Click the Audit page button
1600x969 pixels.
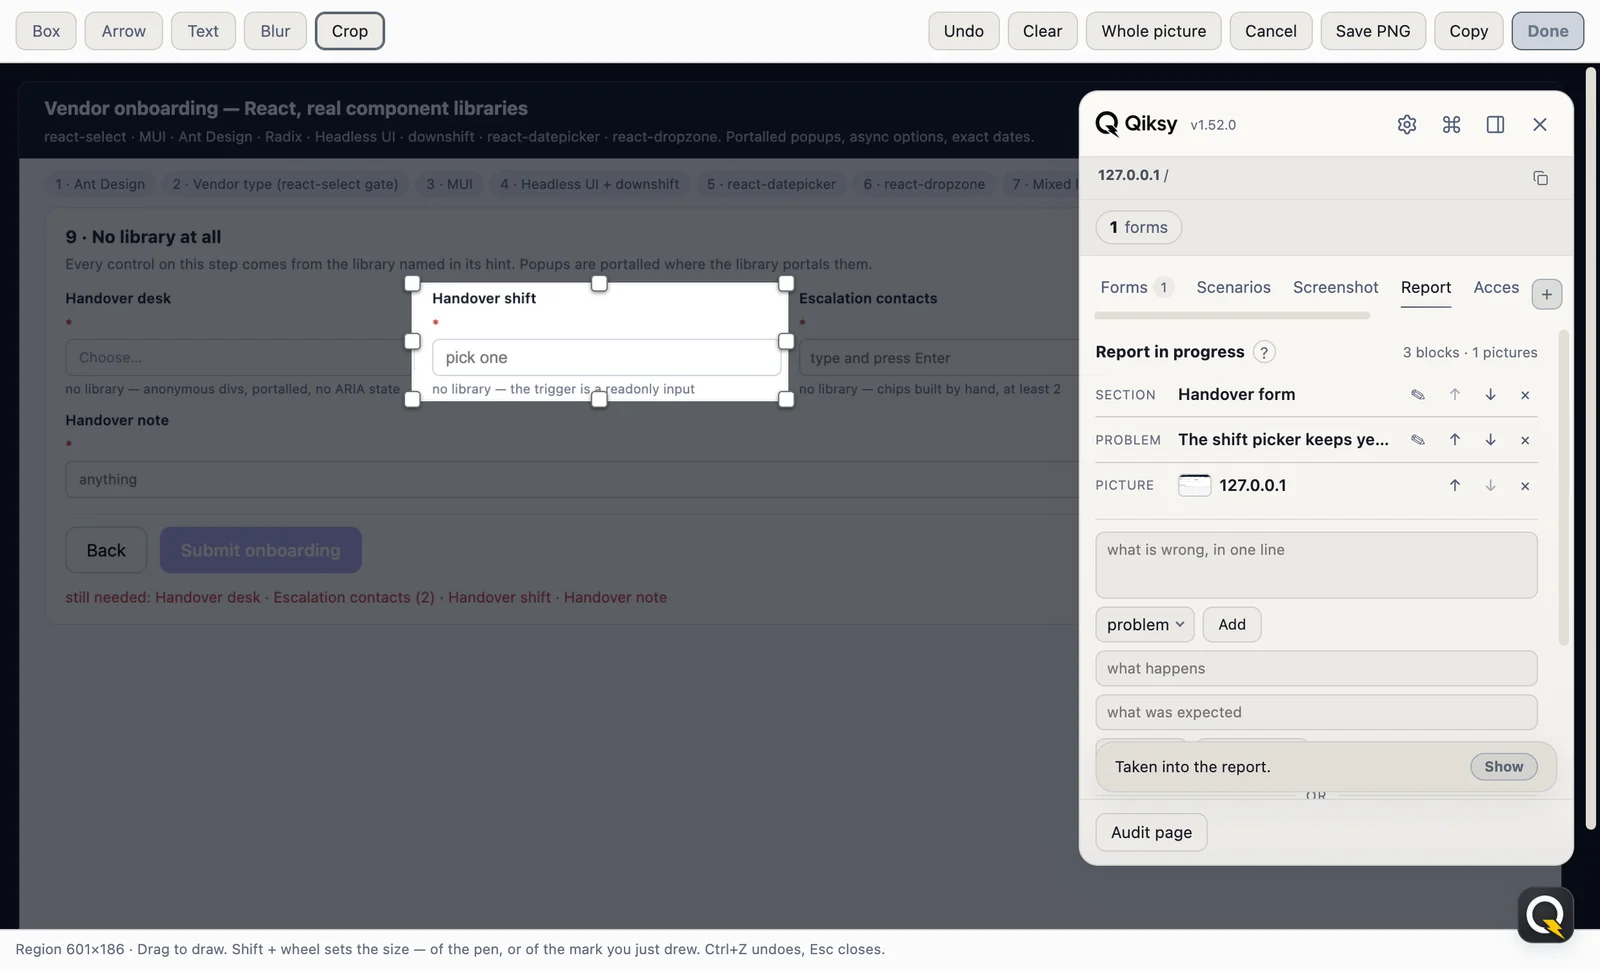1151,832
